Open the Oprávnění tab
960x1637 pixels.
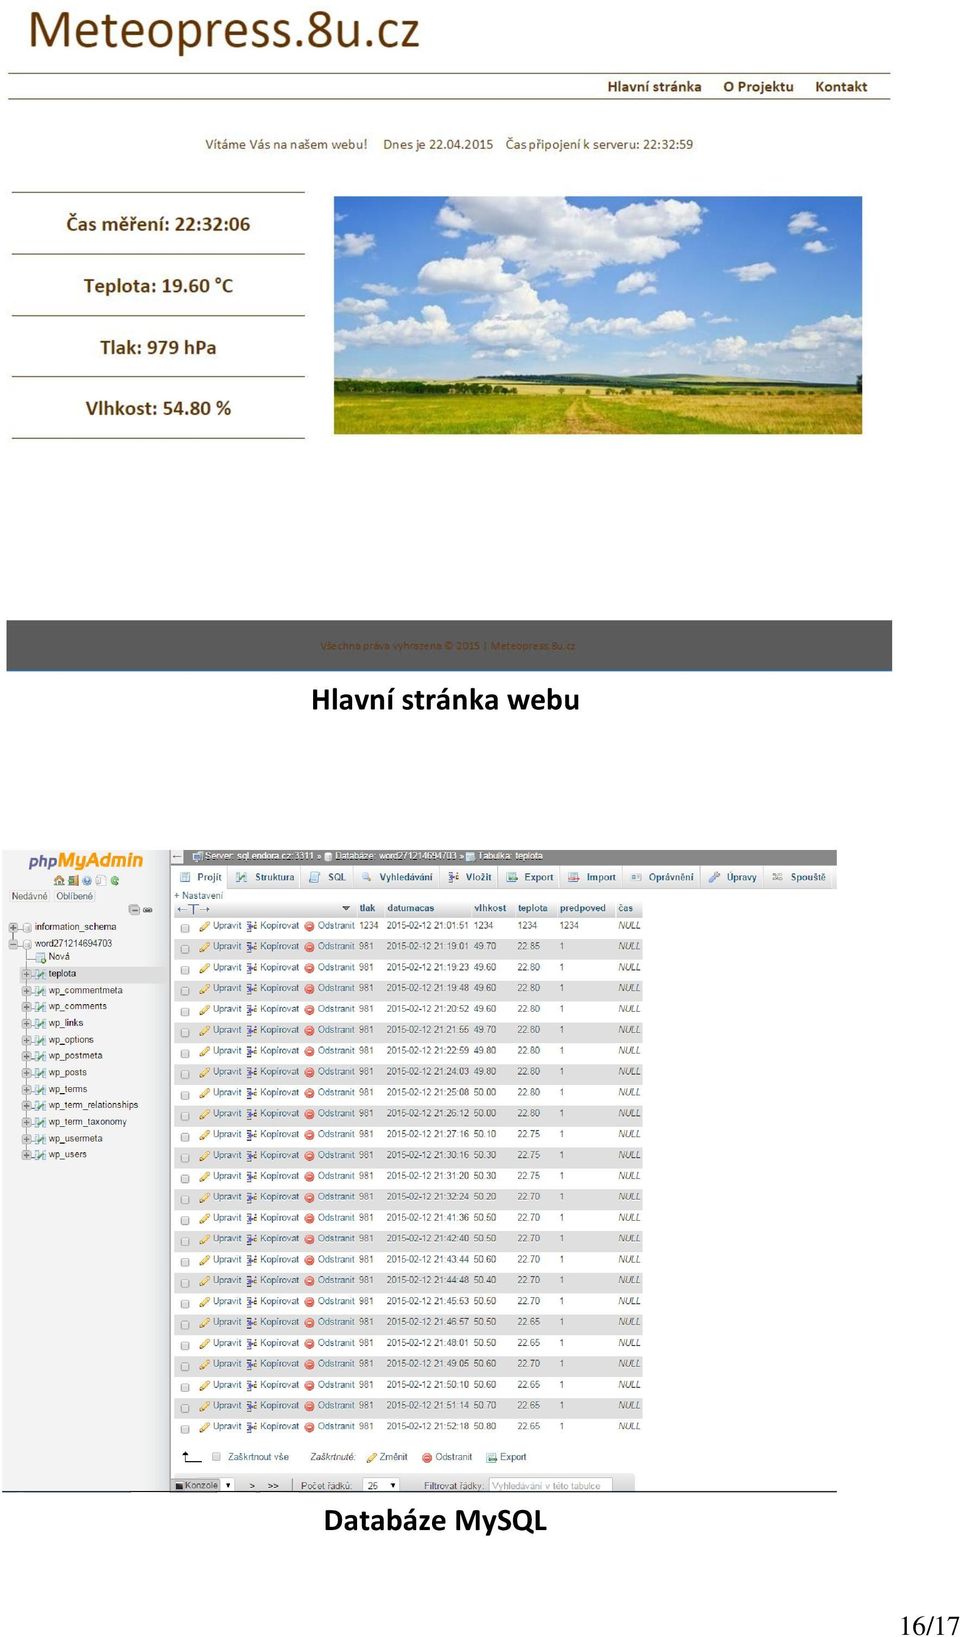(661, 877)
